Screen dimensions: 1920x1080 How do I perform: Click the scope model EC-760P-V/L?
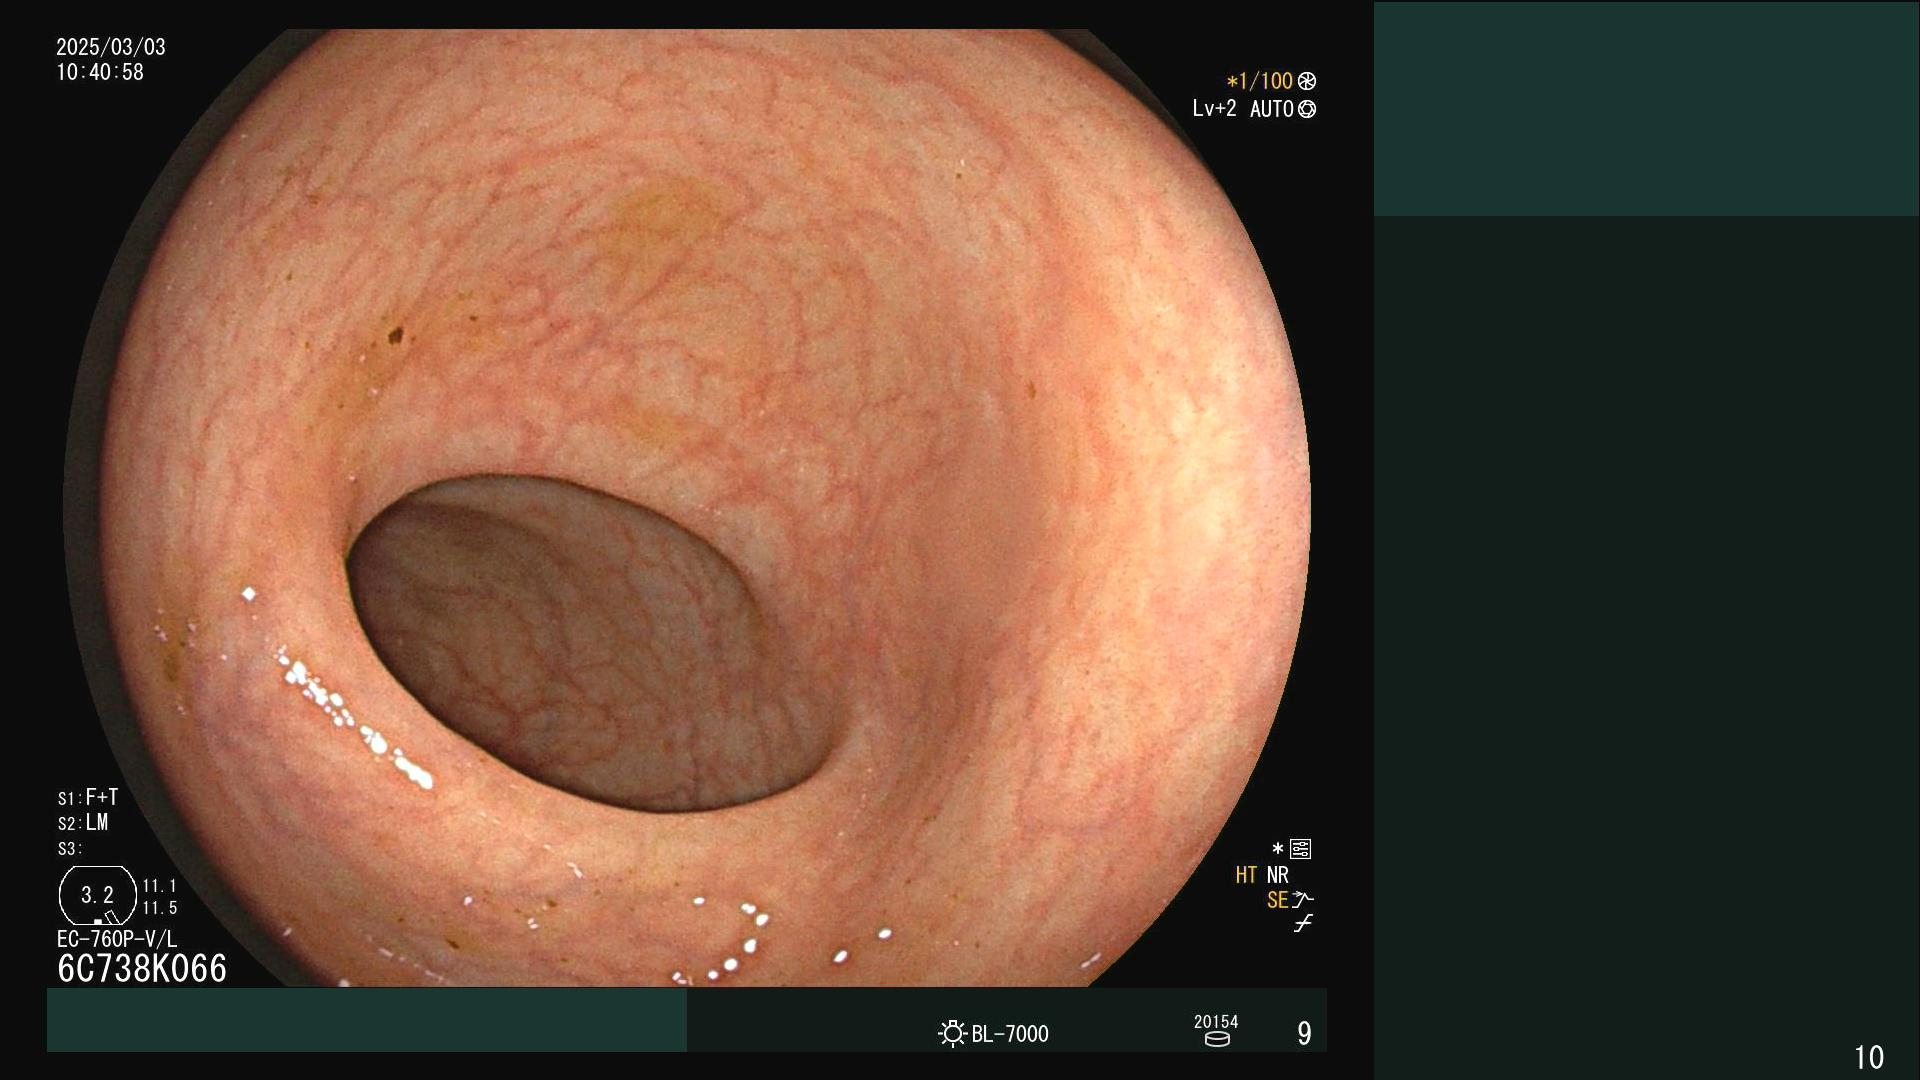tap(117, 939)
